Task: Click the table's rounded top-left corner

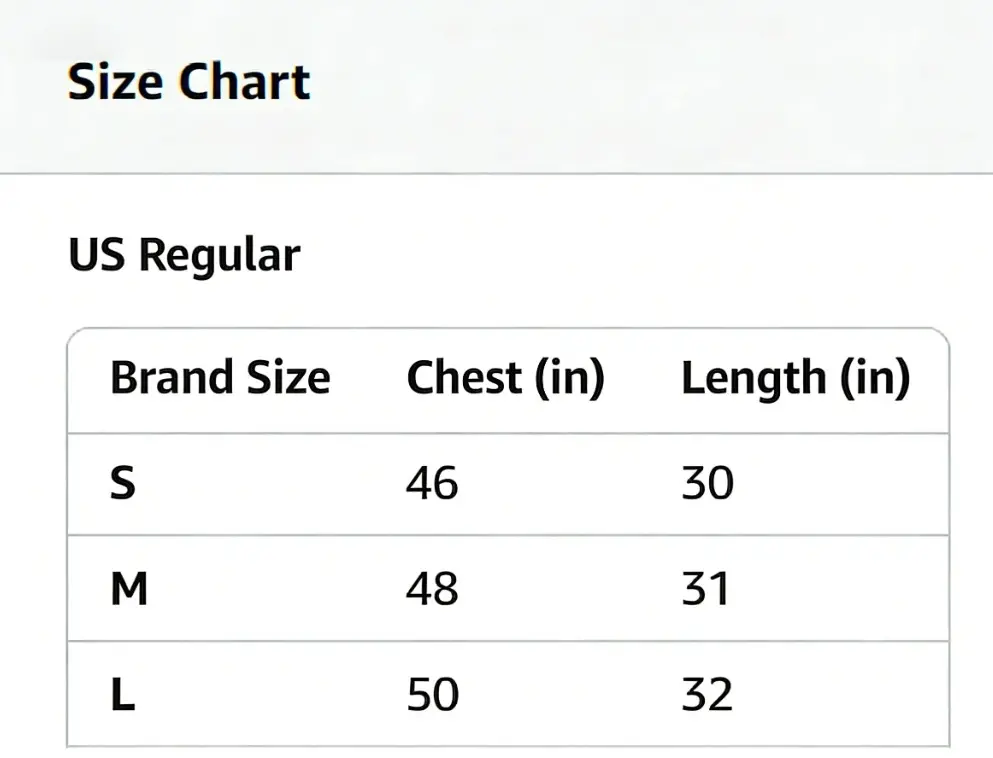Action: 73,334
